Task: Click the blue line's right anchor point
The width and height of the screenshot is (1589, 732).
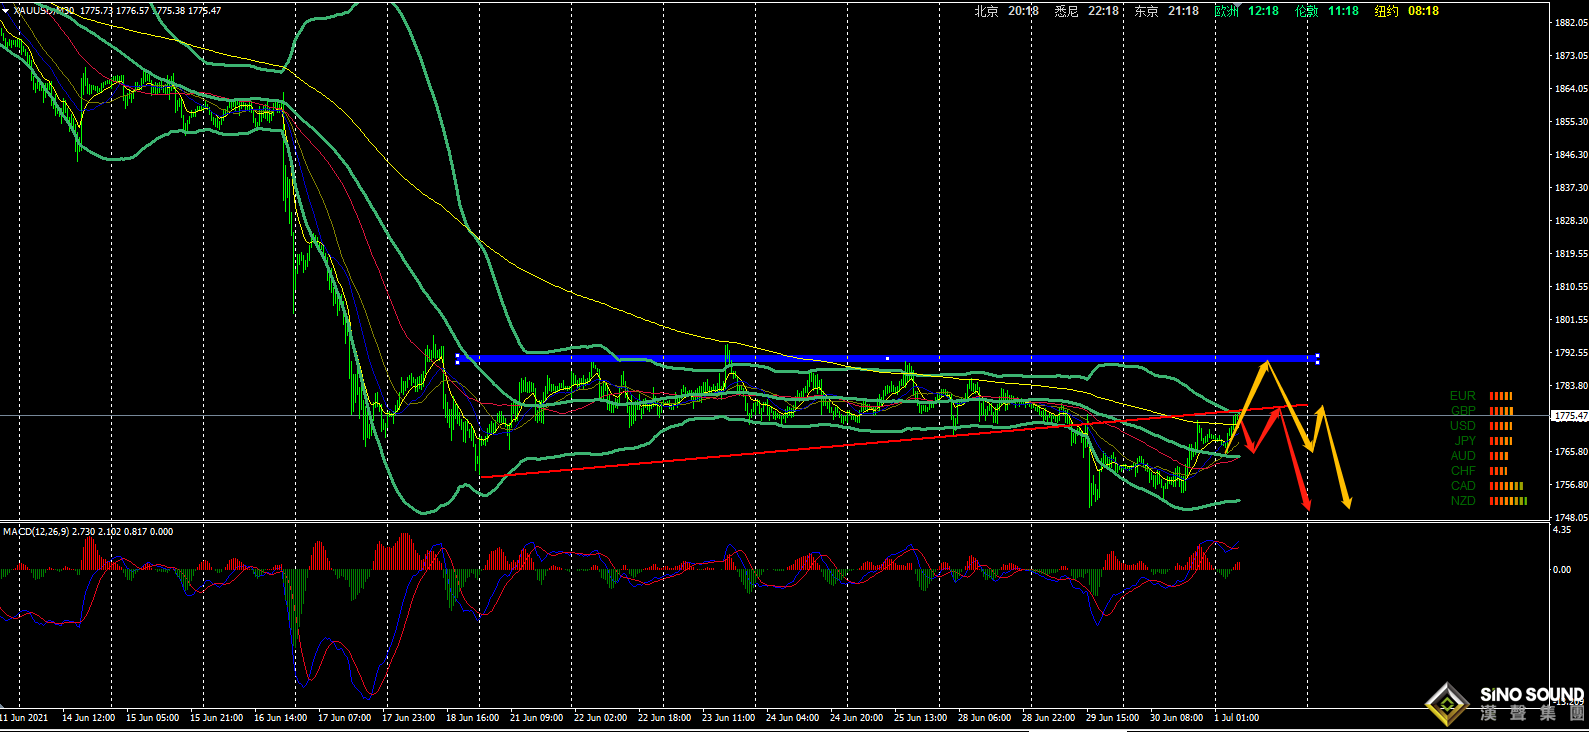Action: 1317,358
